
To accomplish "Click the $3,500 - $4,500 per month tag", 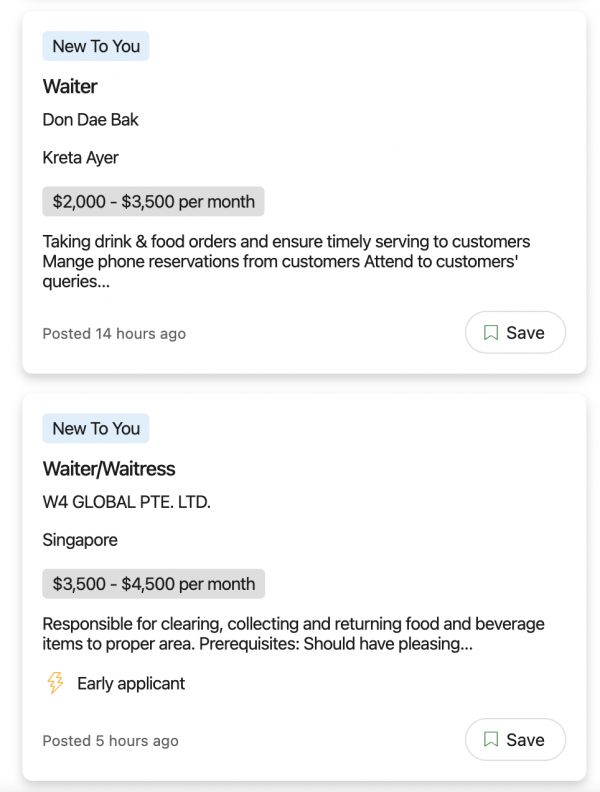I will click(153, 584).
